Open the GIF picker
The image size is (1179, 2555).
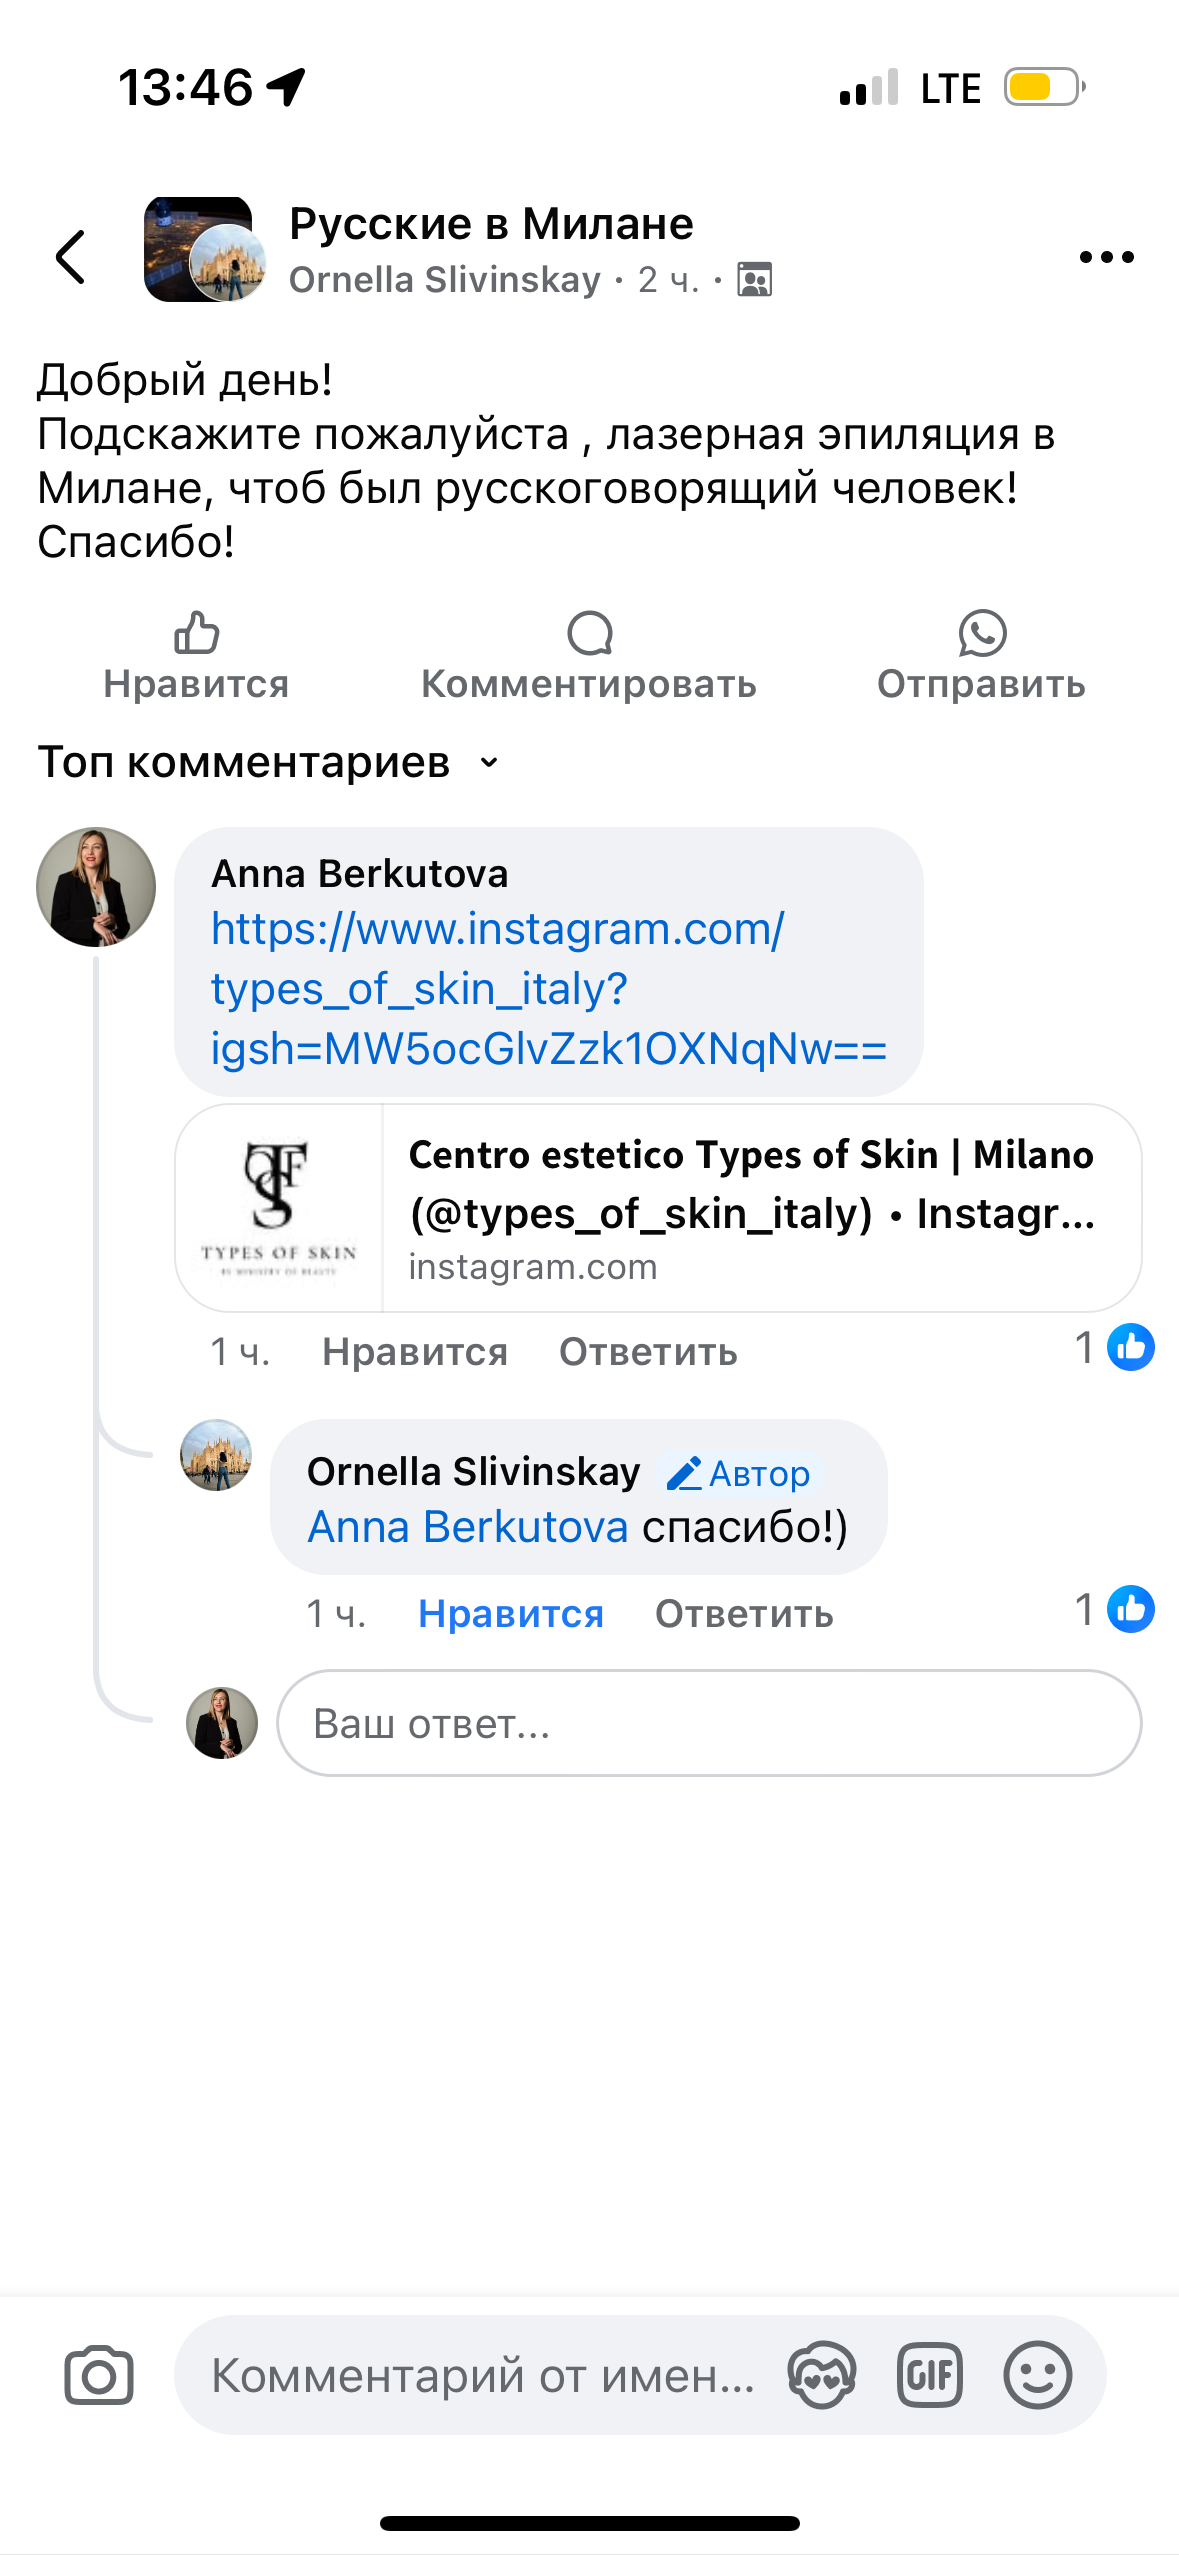coord(929,2376)
